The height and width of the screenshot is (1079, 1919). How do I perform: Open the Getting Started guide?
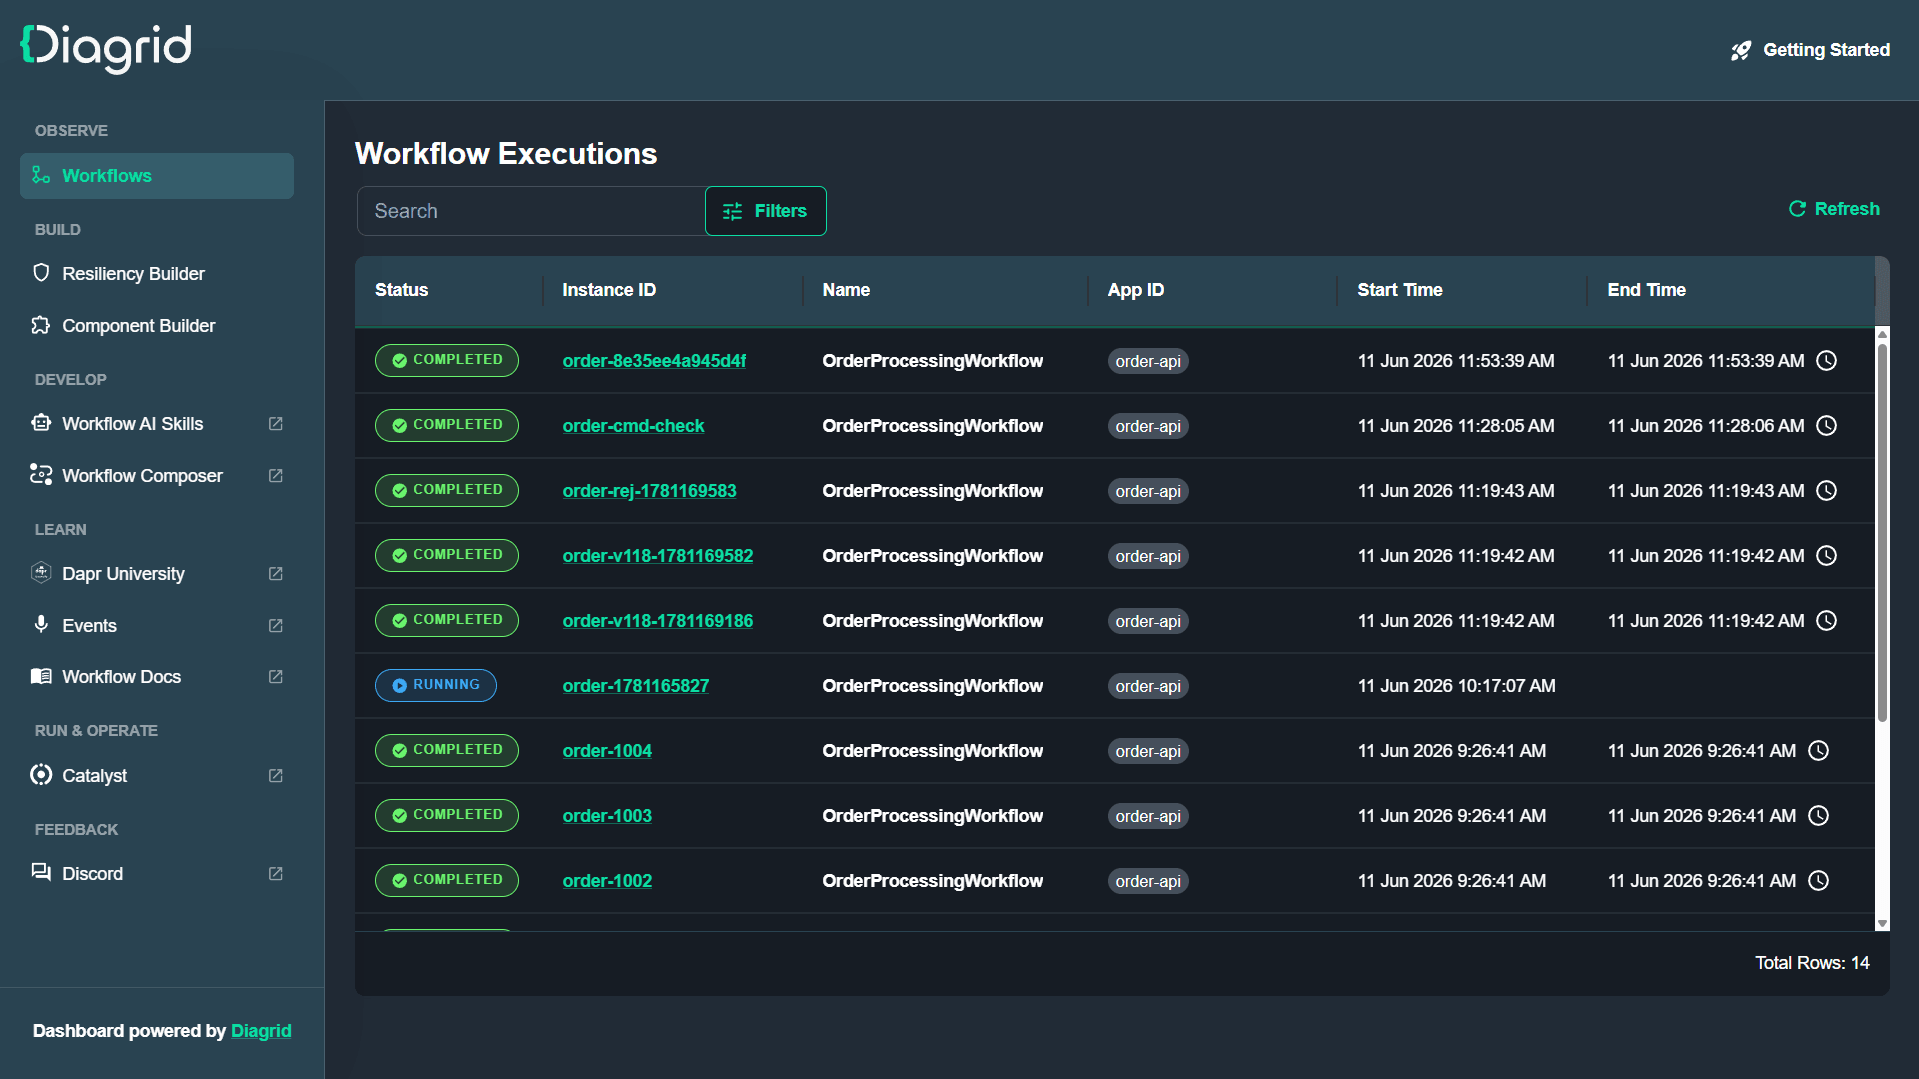click(1810, 50)
